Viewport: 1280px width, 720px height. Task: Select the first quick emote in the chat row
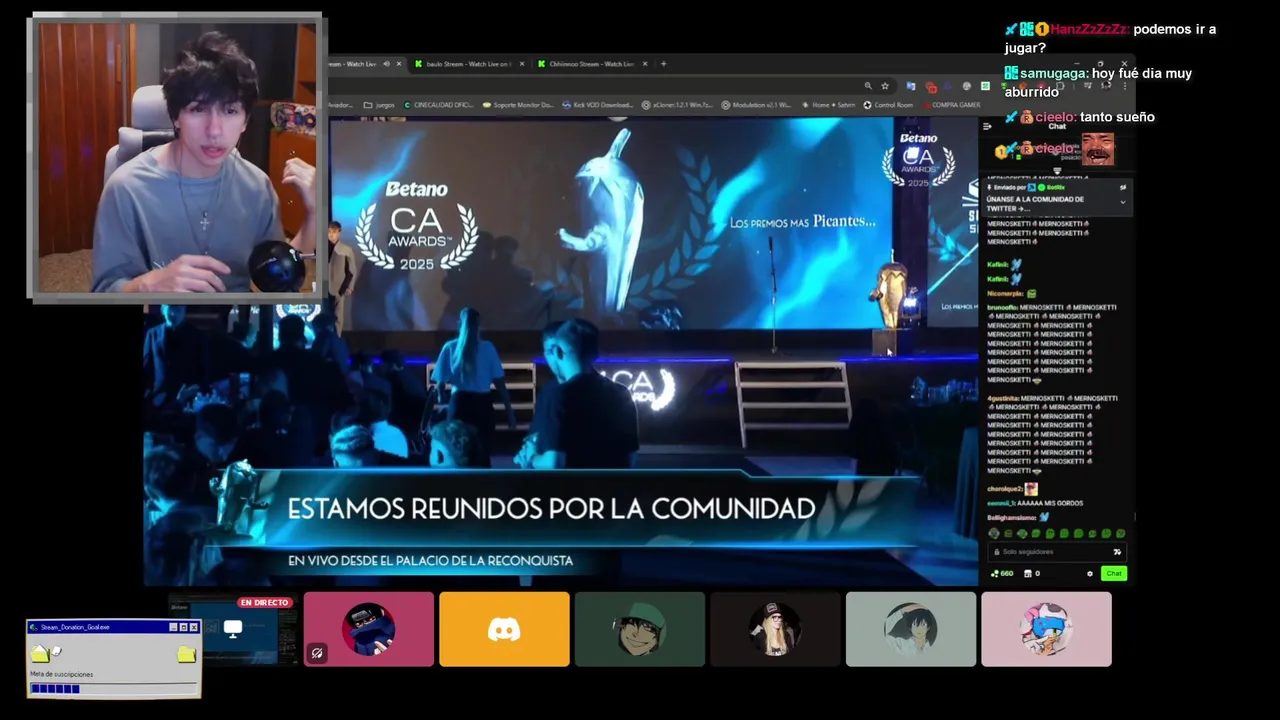(x=994, y=534)
